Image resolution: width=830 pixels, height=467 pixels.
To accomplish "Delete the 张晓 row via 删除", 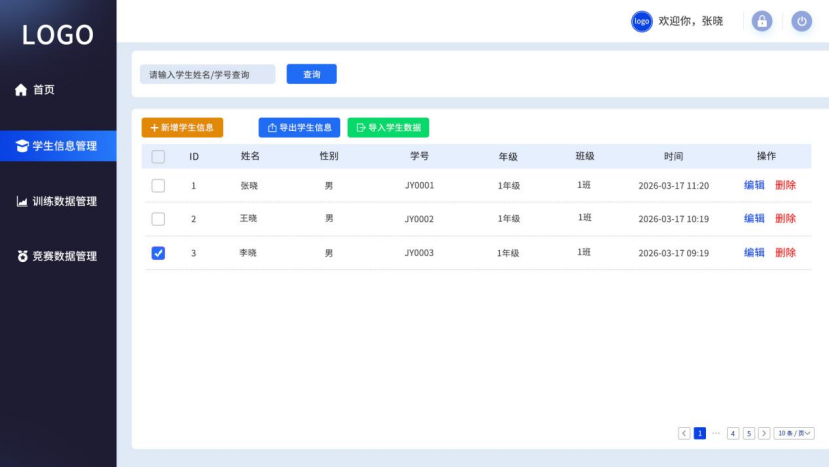I will [786, 185].
